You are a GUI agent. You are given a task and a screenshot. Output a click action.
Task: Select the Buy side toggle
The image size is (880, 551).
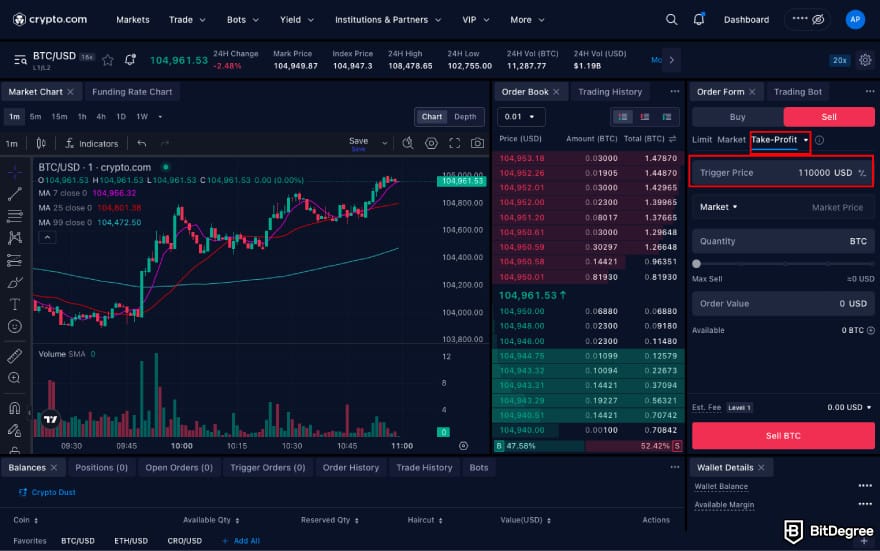pyautogui.click(x=737, y=117)
